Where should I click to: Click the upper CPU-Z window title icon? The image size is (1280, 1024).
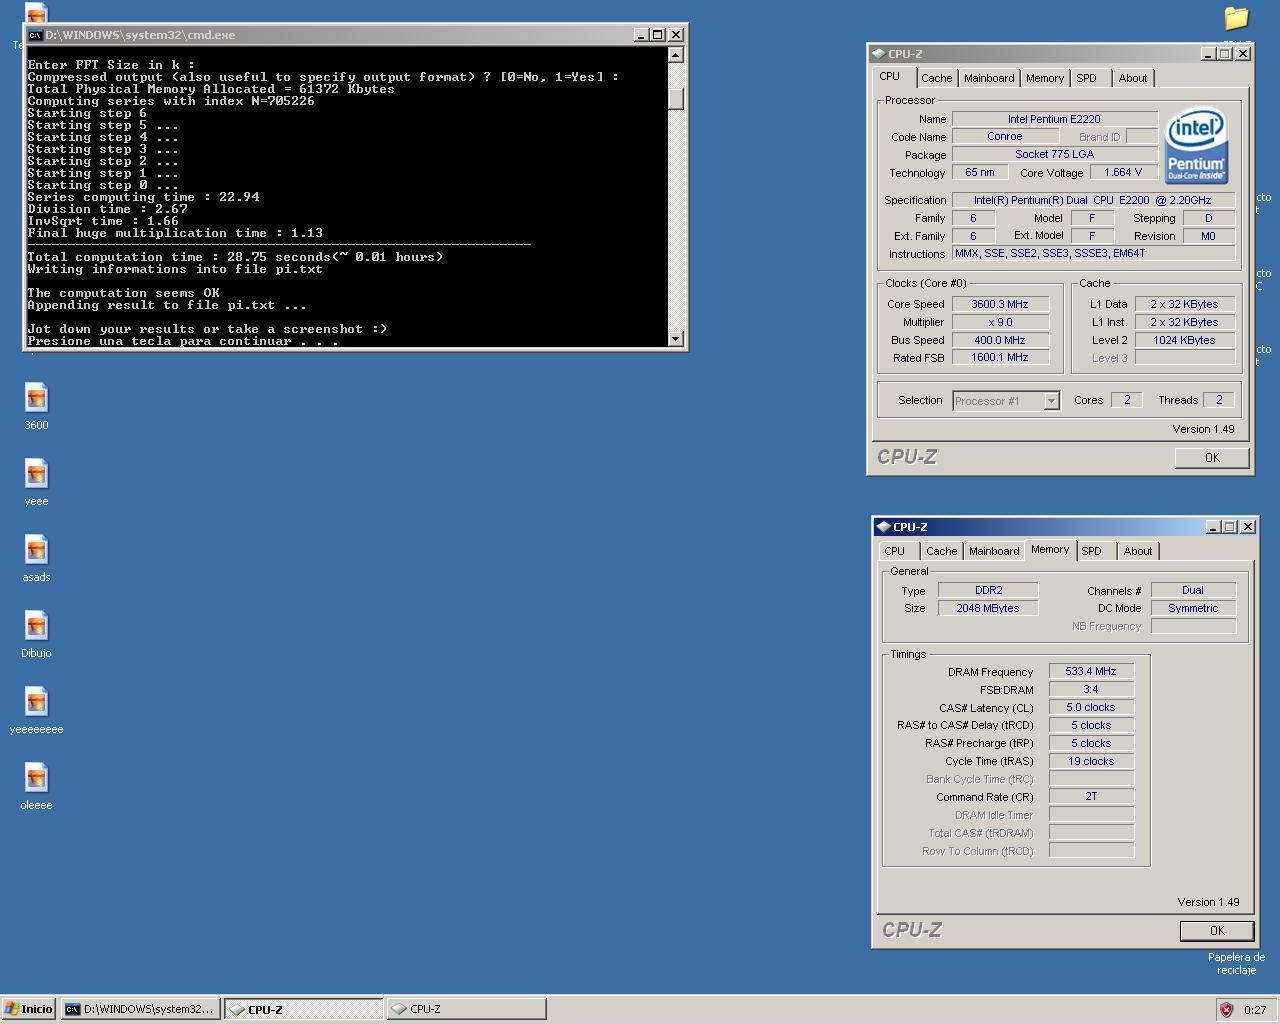878,54
